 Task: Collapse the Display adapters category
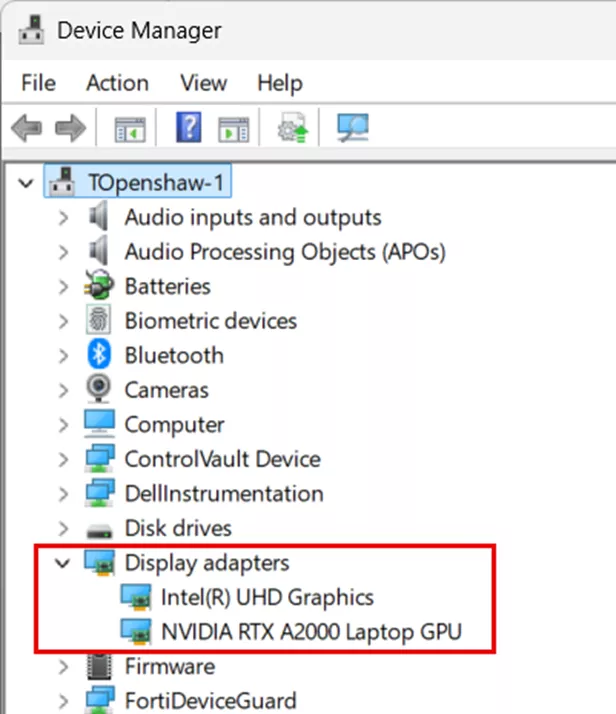pyautogui.click(x=62, y=563)
